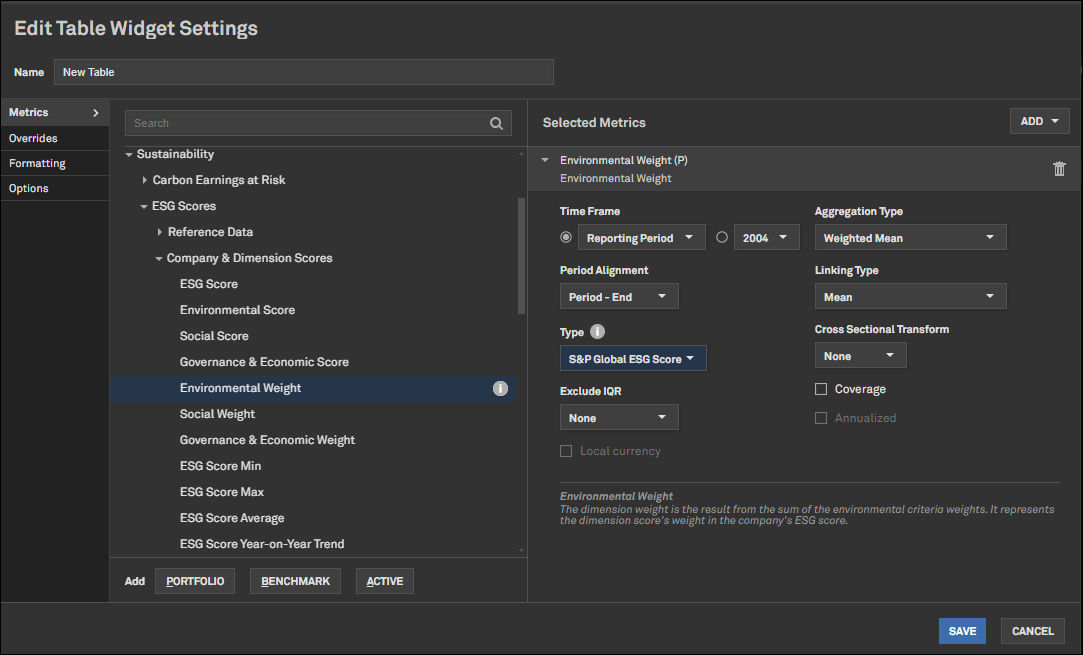Screen dimensions: 1083x655
Task: Switch to the Overrides tab
Action: (34, 138)
